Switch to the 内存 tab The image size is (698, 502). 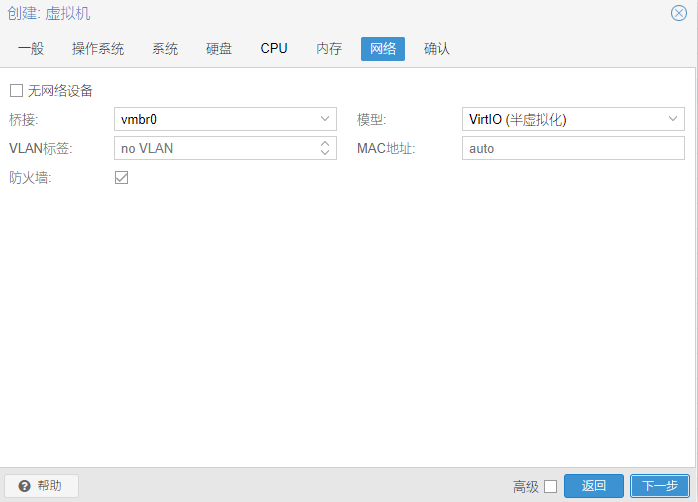tap(329, 49)
